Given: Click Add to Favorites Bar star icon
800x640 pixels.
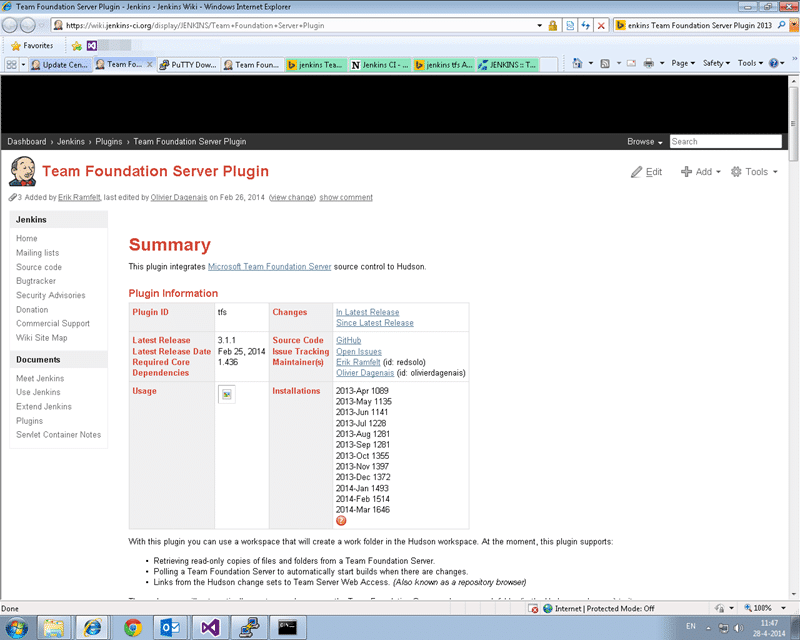Looking at the screenshot, I should point(77,46).
